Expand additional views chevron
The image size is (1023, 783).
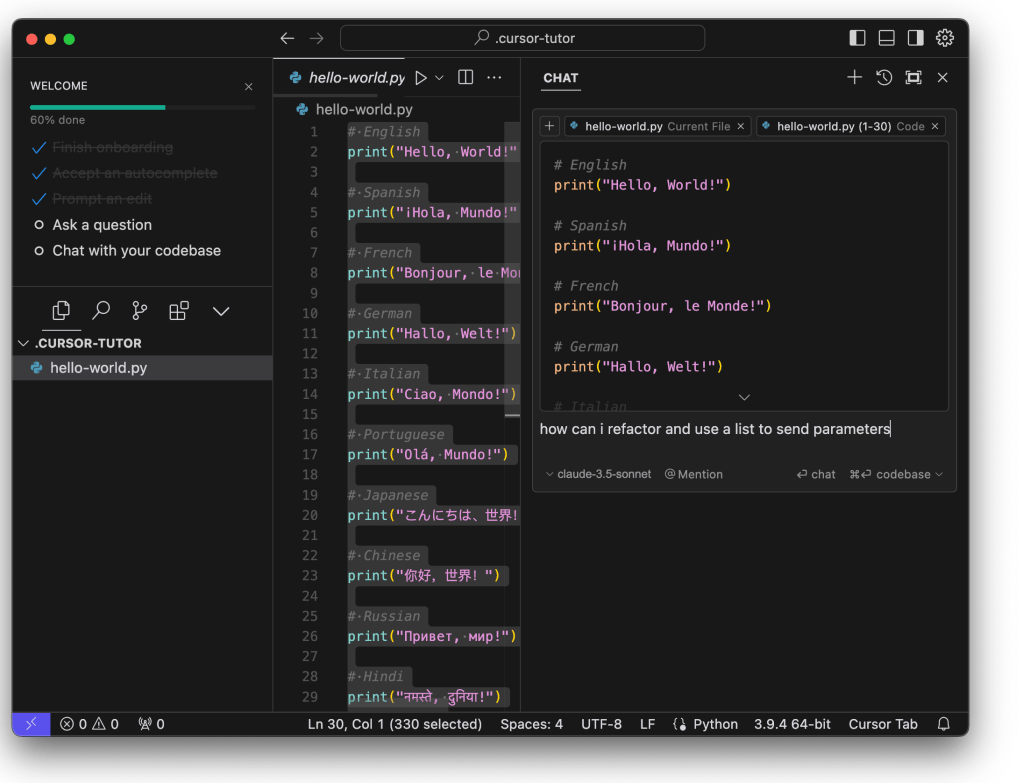221,311
